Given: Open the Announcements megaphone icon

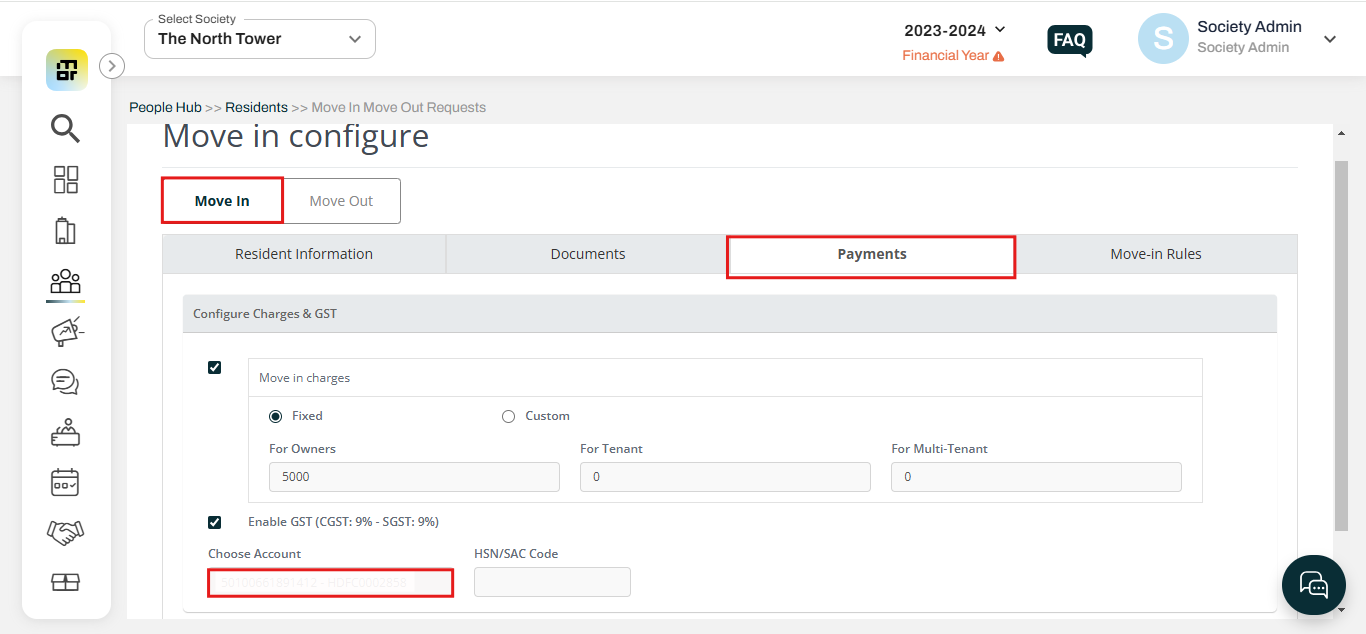Looking at the screenshot, I should pyautogui.click(x=65, y=331).
